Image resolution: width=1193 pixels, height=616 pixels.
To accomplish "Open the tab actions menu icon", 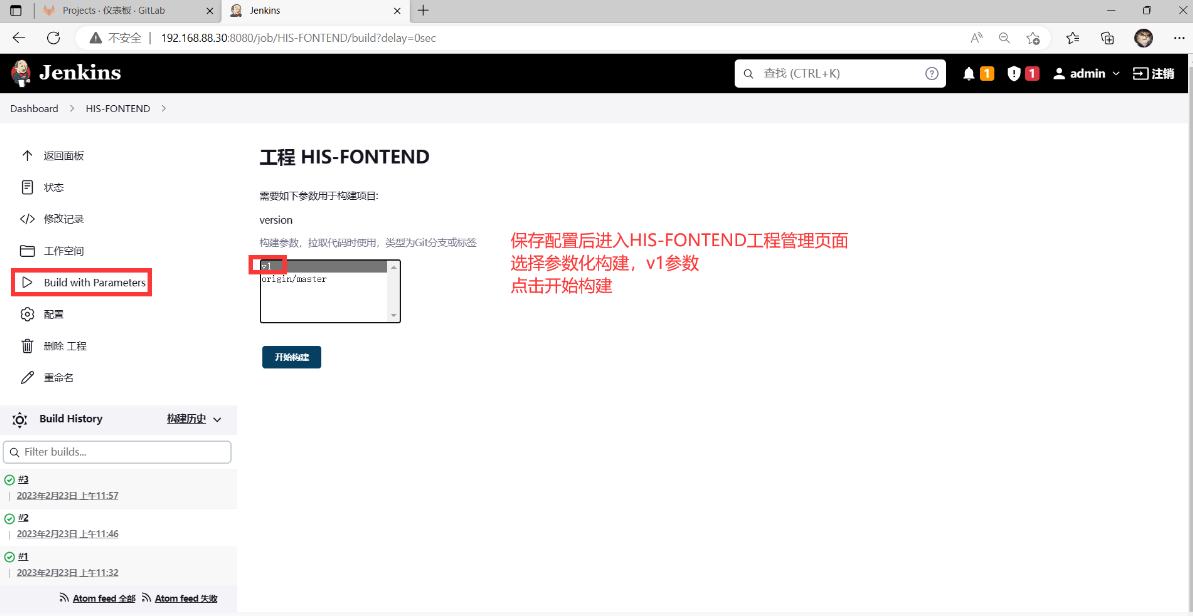I will pyautogui.click(x=15, y=11).
